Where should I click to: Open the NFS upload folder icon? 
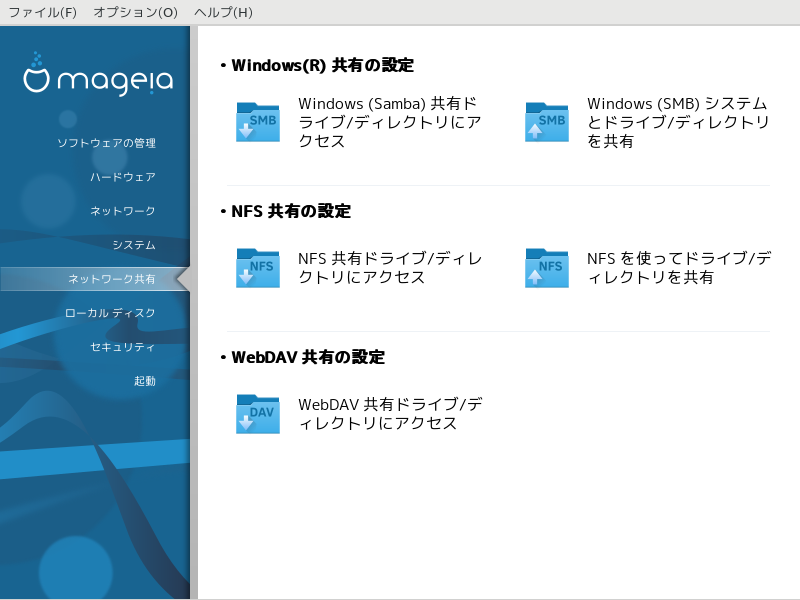point(547,268)
